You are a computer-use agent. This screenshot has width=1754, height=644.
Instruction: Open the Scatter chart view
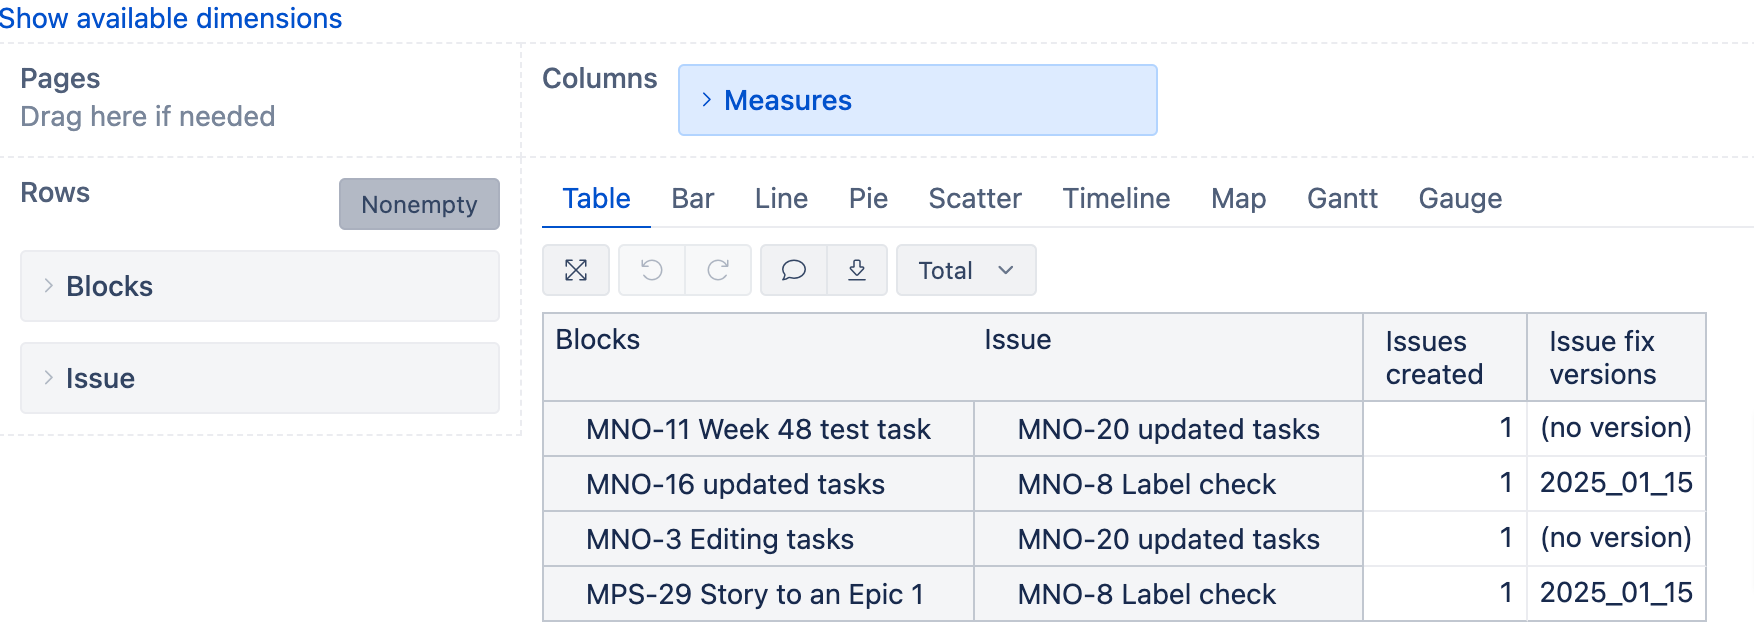tap(974, 198)
